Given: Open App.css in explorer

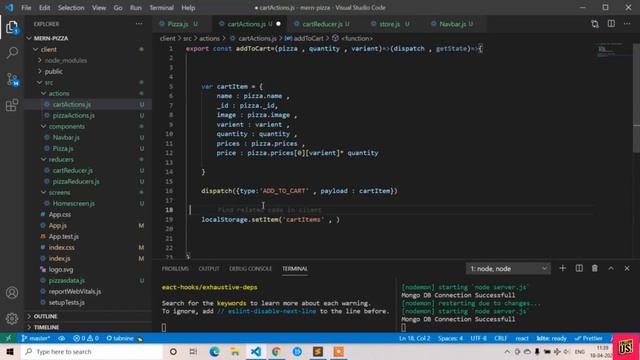Looking at the screenshot, I should [x=60, y=214].
